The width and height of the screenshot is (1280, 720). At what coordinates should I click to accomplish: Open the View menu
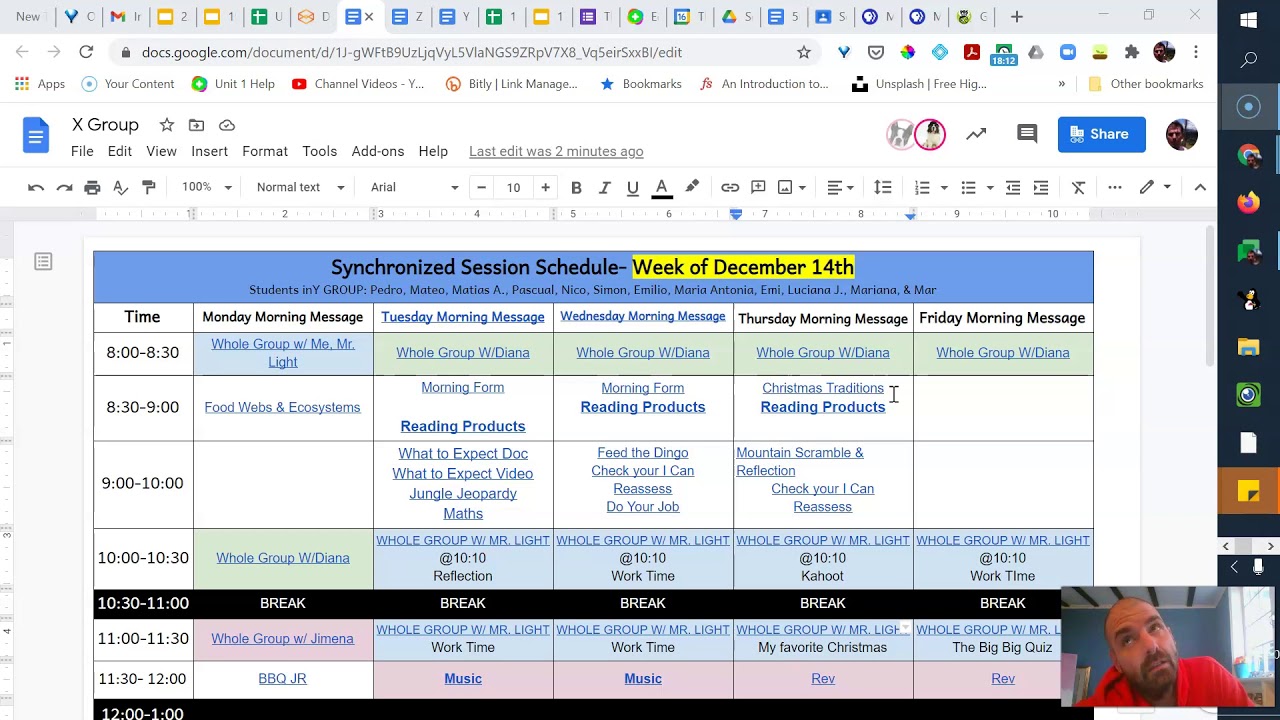click(x=161, y=151)
